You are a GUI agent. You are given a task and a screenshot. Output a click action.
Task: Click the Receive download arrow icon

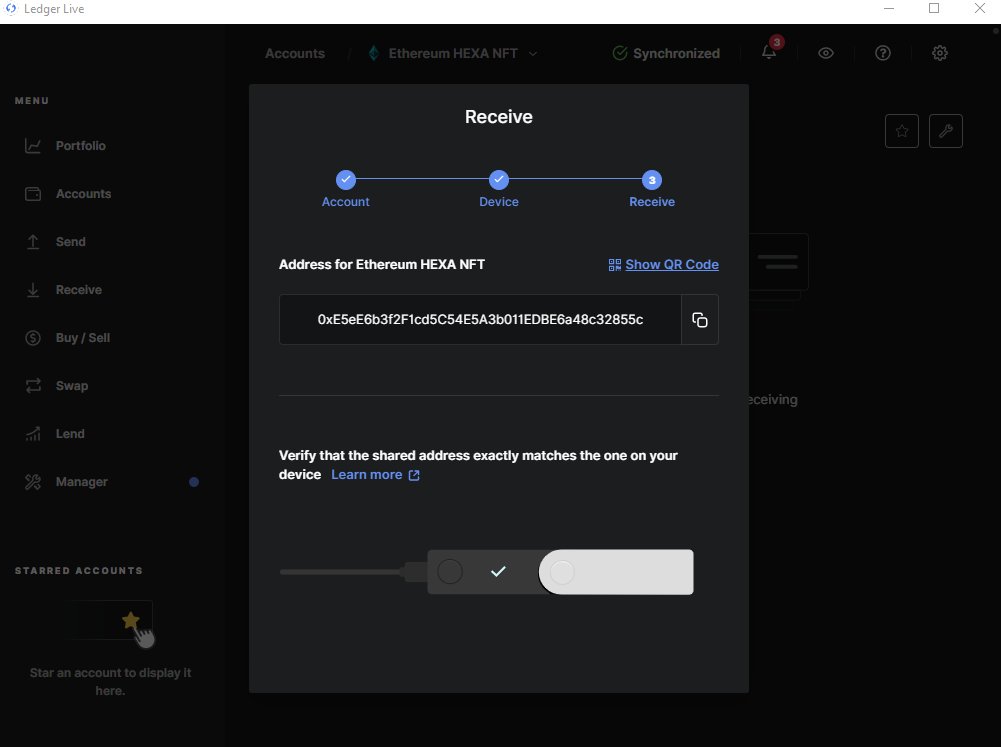click(33, 289)
